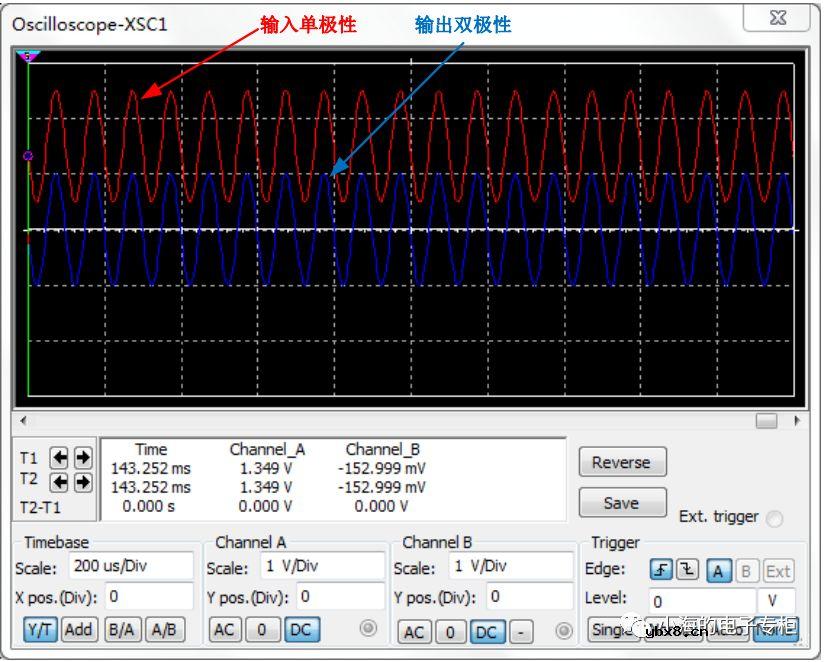Change the Timebase scale value

[130, 567]
